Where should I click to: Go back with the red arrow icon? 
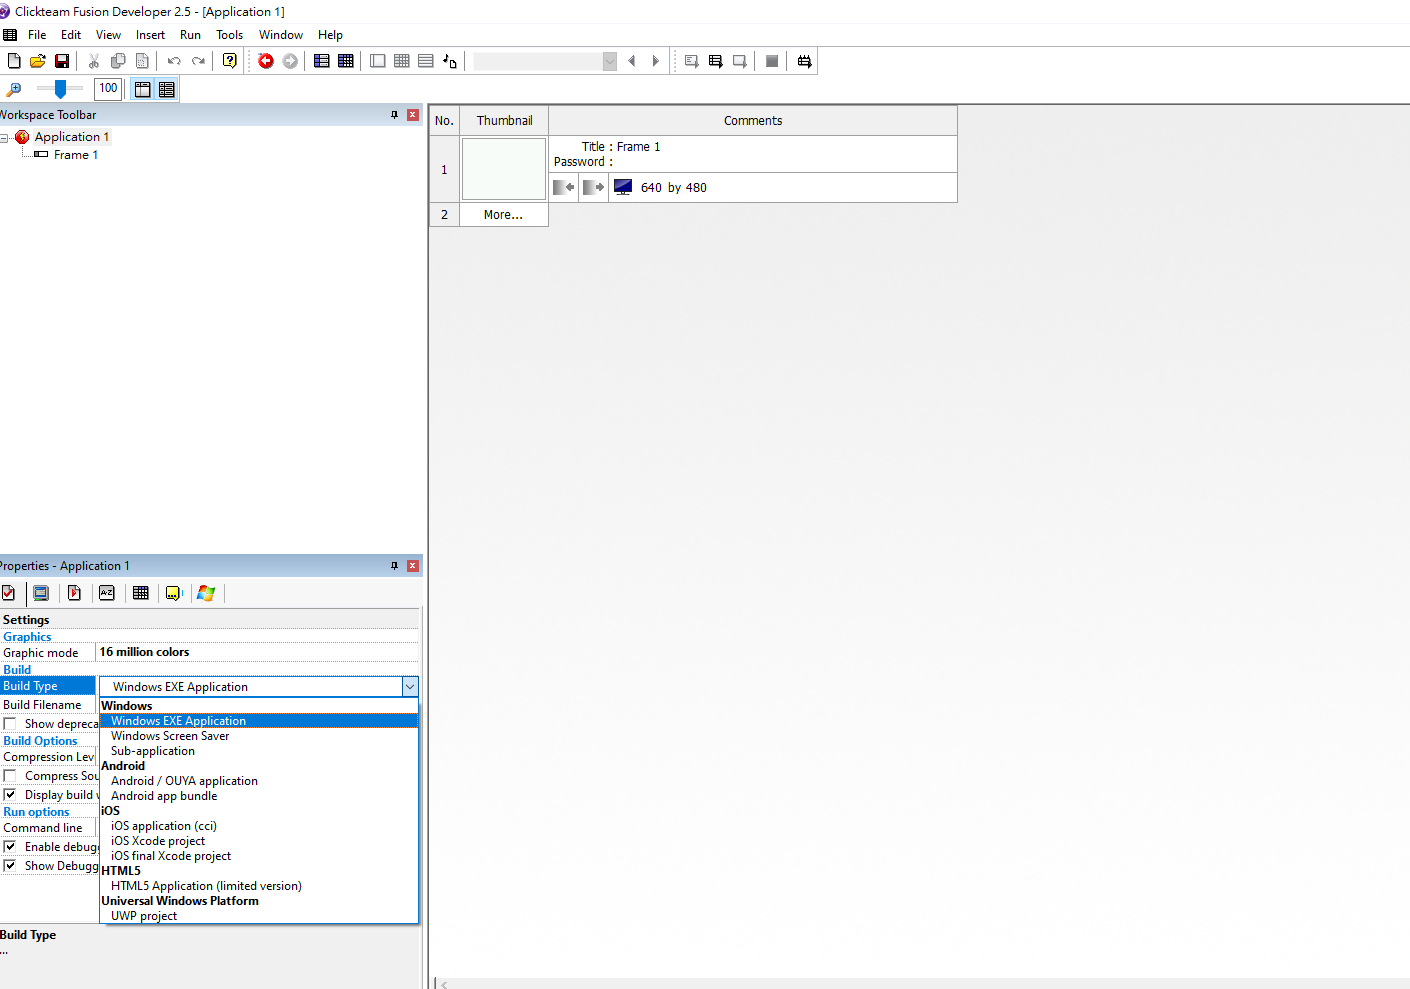(x=266, y=61)
